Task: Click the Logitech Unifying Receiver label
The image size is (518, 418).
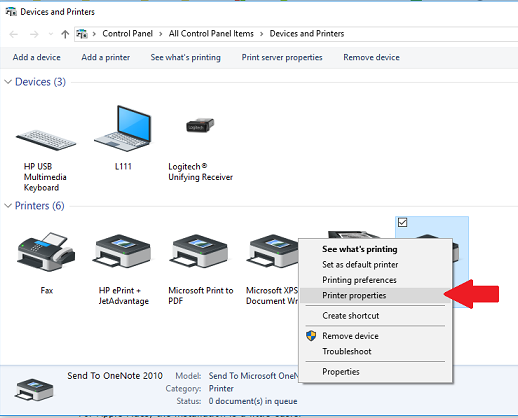Action: 201,172
